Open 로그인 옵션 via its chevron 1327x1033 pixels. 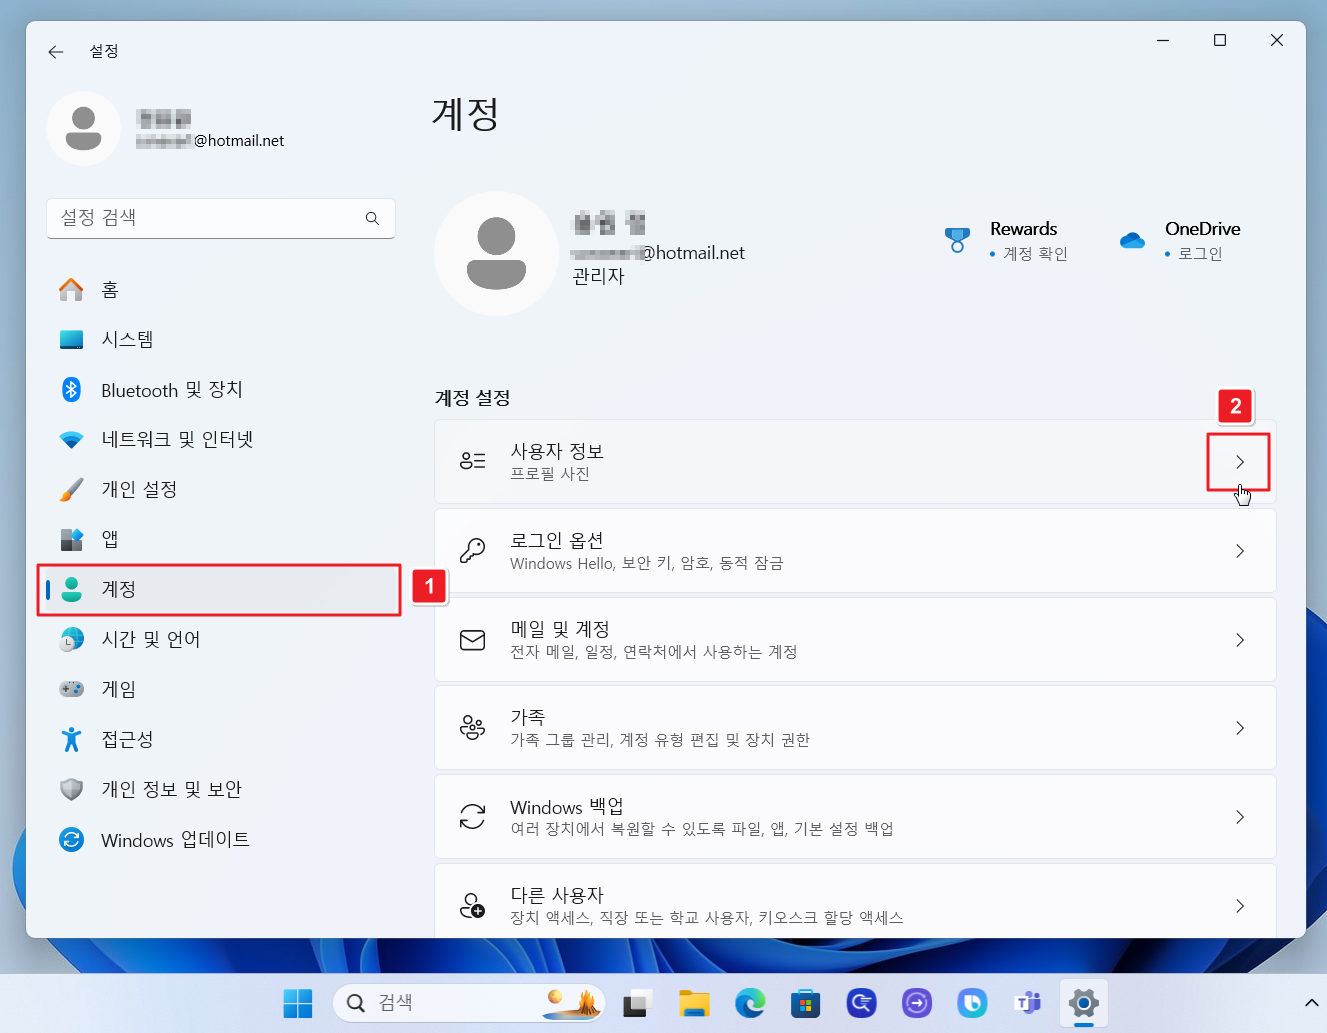(1239, 550)
